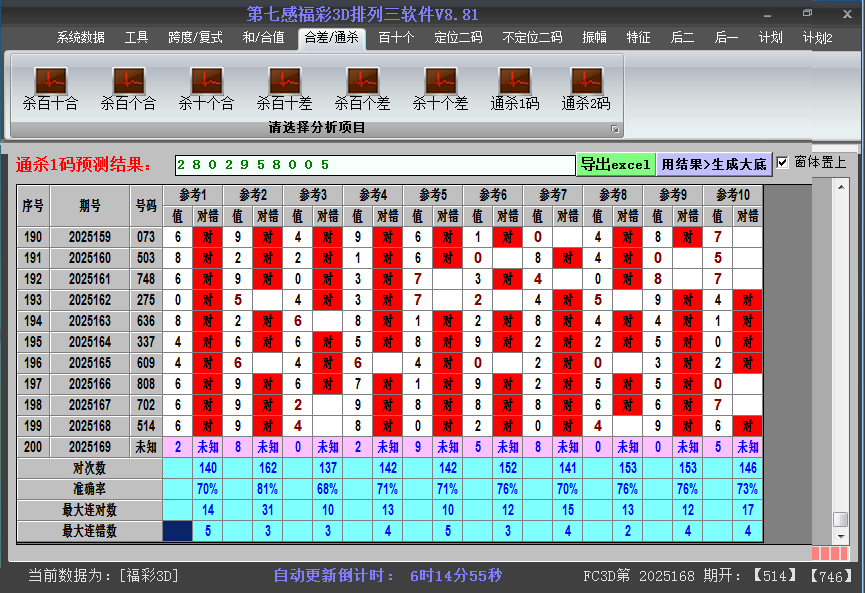Screen dimensions: 865x593
Task: Open the 杀百十差 analysis icon
Action: pyautogui.click(x=285, y=89)
